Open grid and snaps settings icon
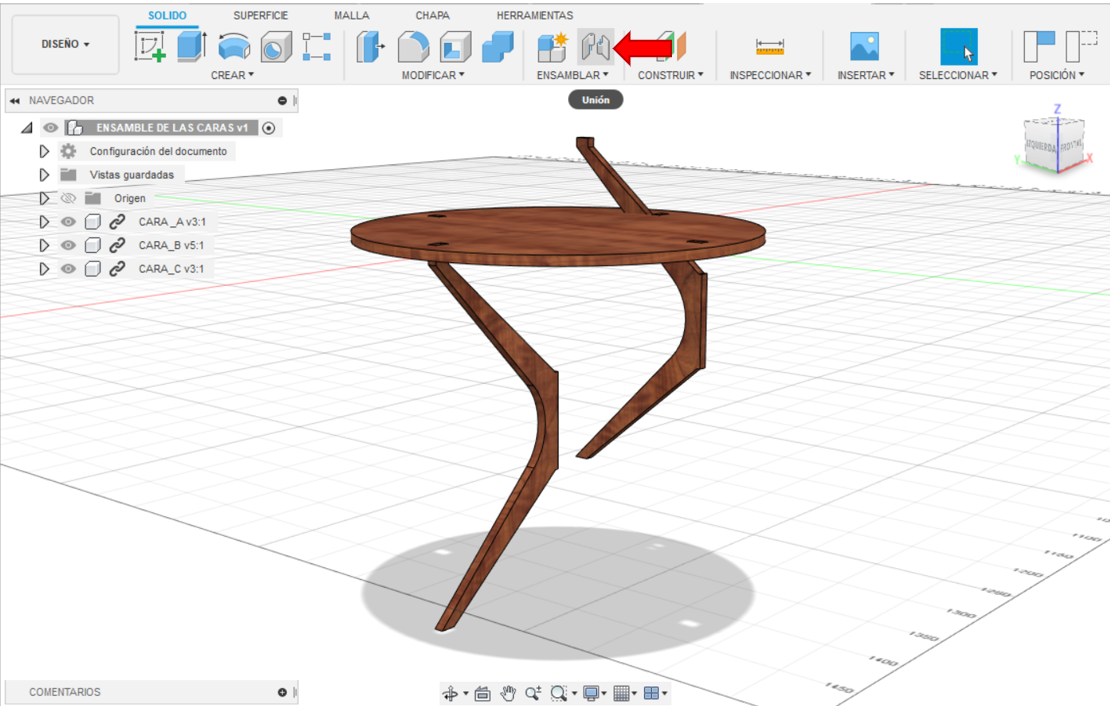The height and width of the screenshot is (715, 1110). [622, 694]
